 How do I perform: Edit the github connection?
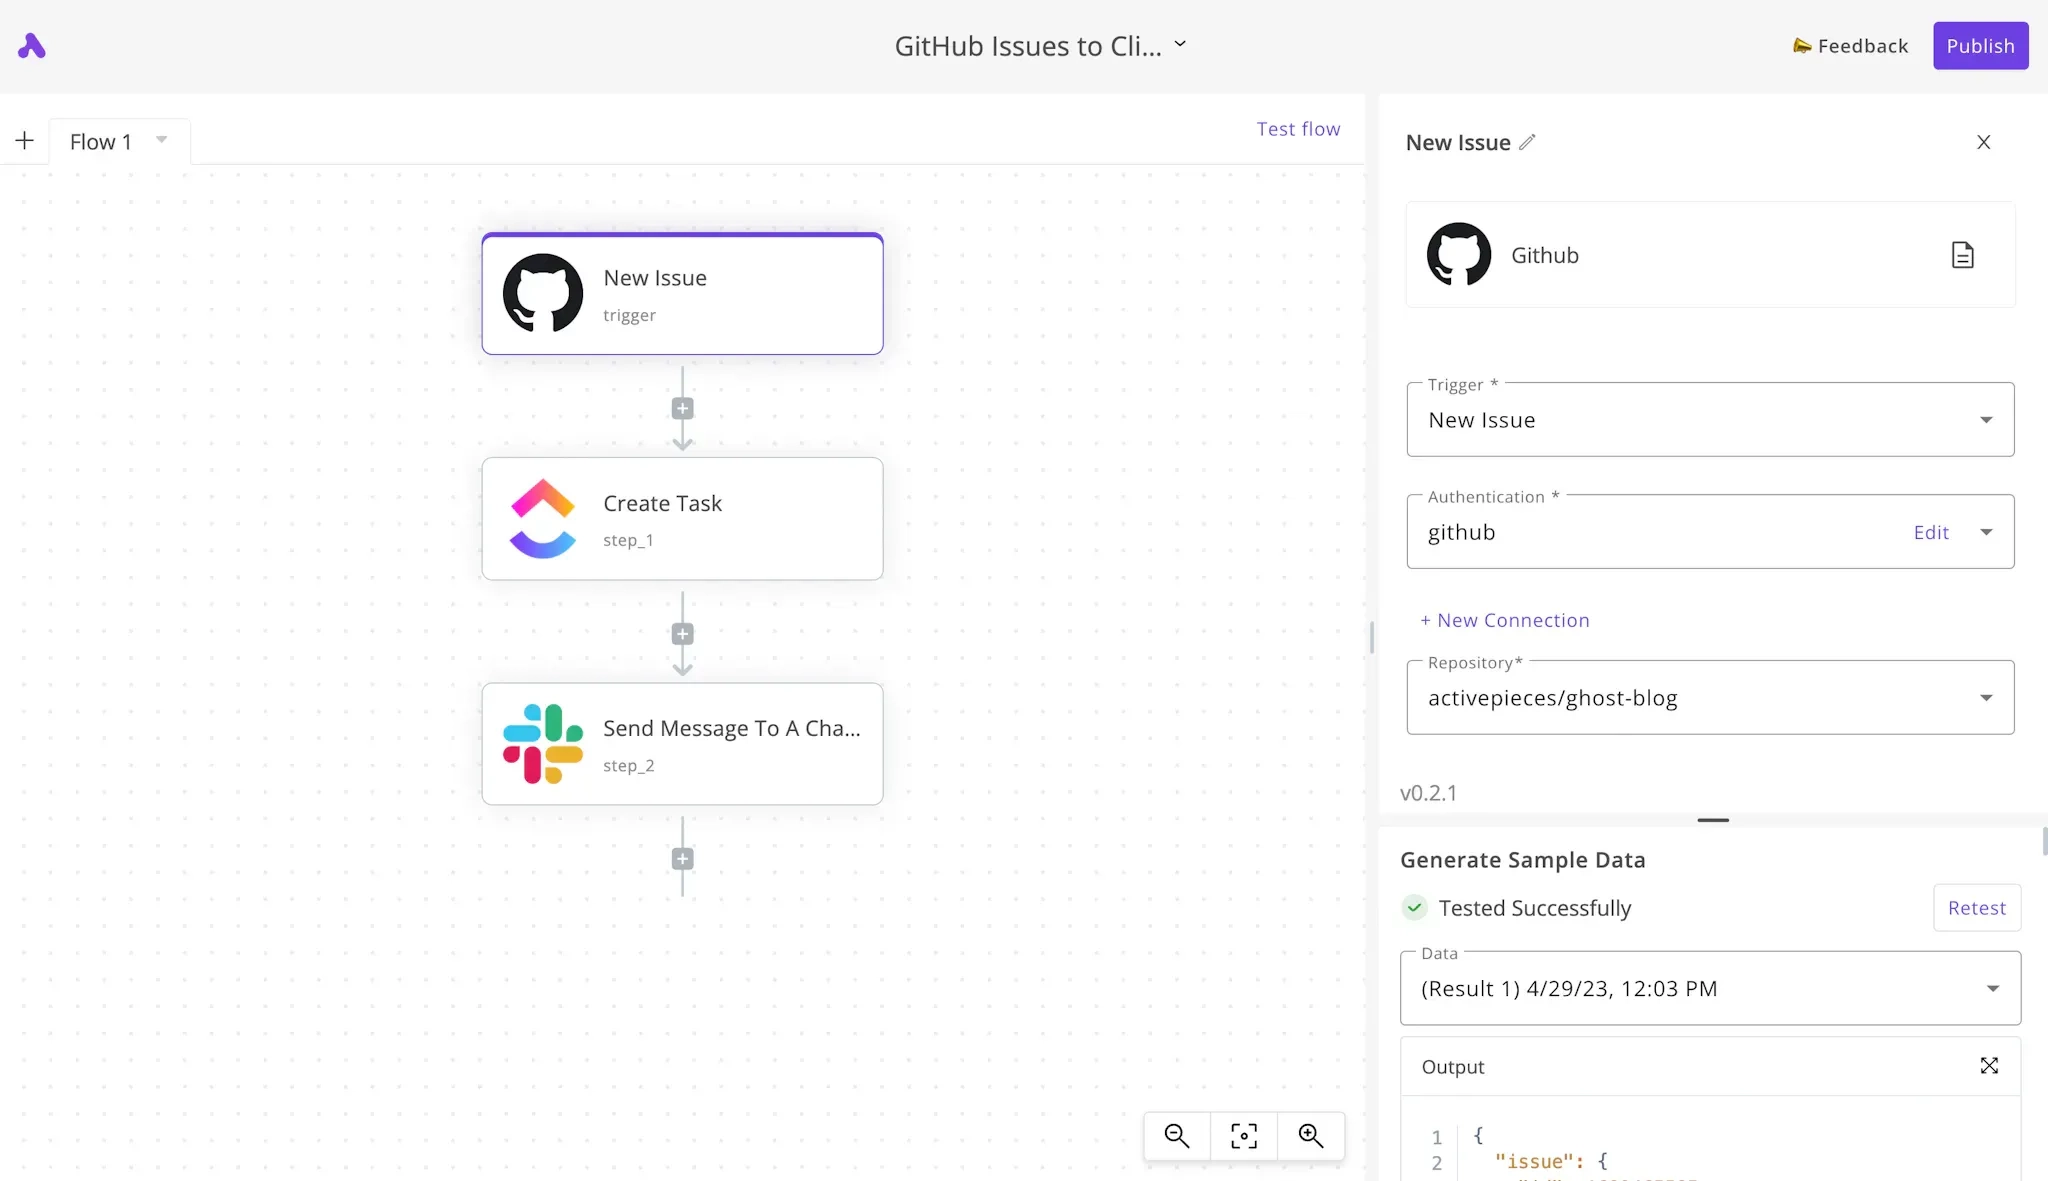[x=1931, y=533]
